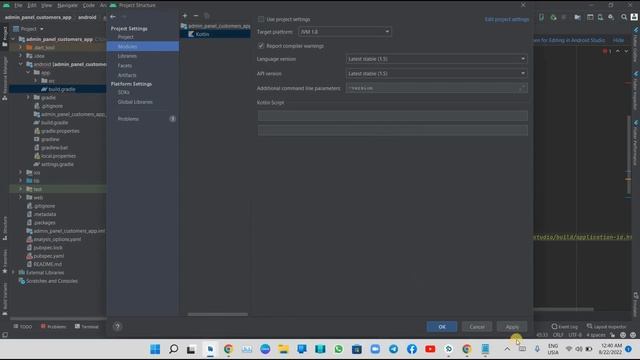Viewport: 640px width, 360px height.
Task: Click Additional command line parameters field
Action: click(436, 88)
